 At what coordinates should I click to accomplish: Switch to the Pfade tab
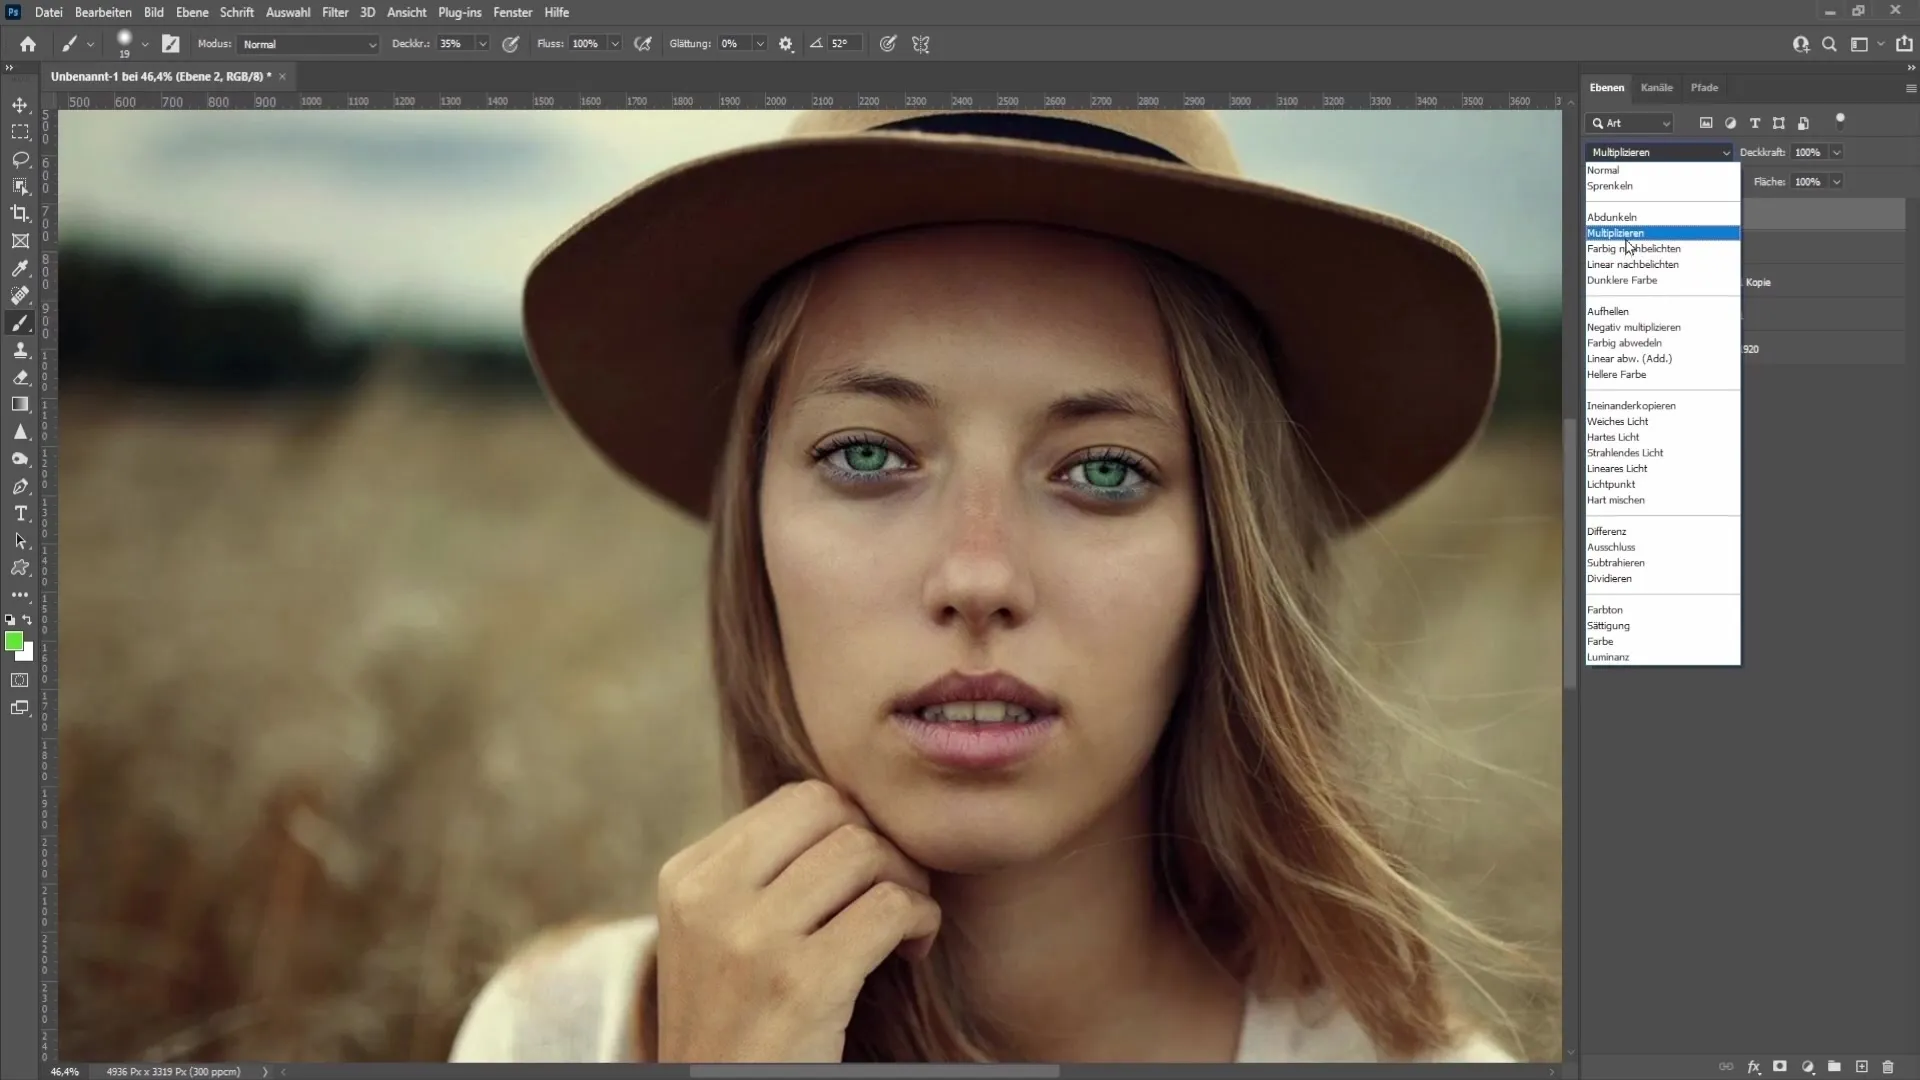(1704, 88)
